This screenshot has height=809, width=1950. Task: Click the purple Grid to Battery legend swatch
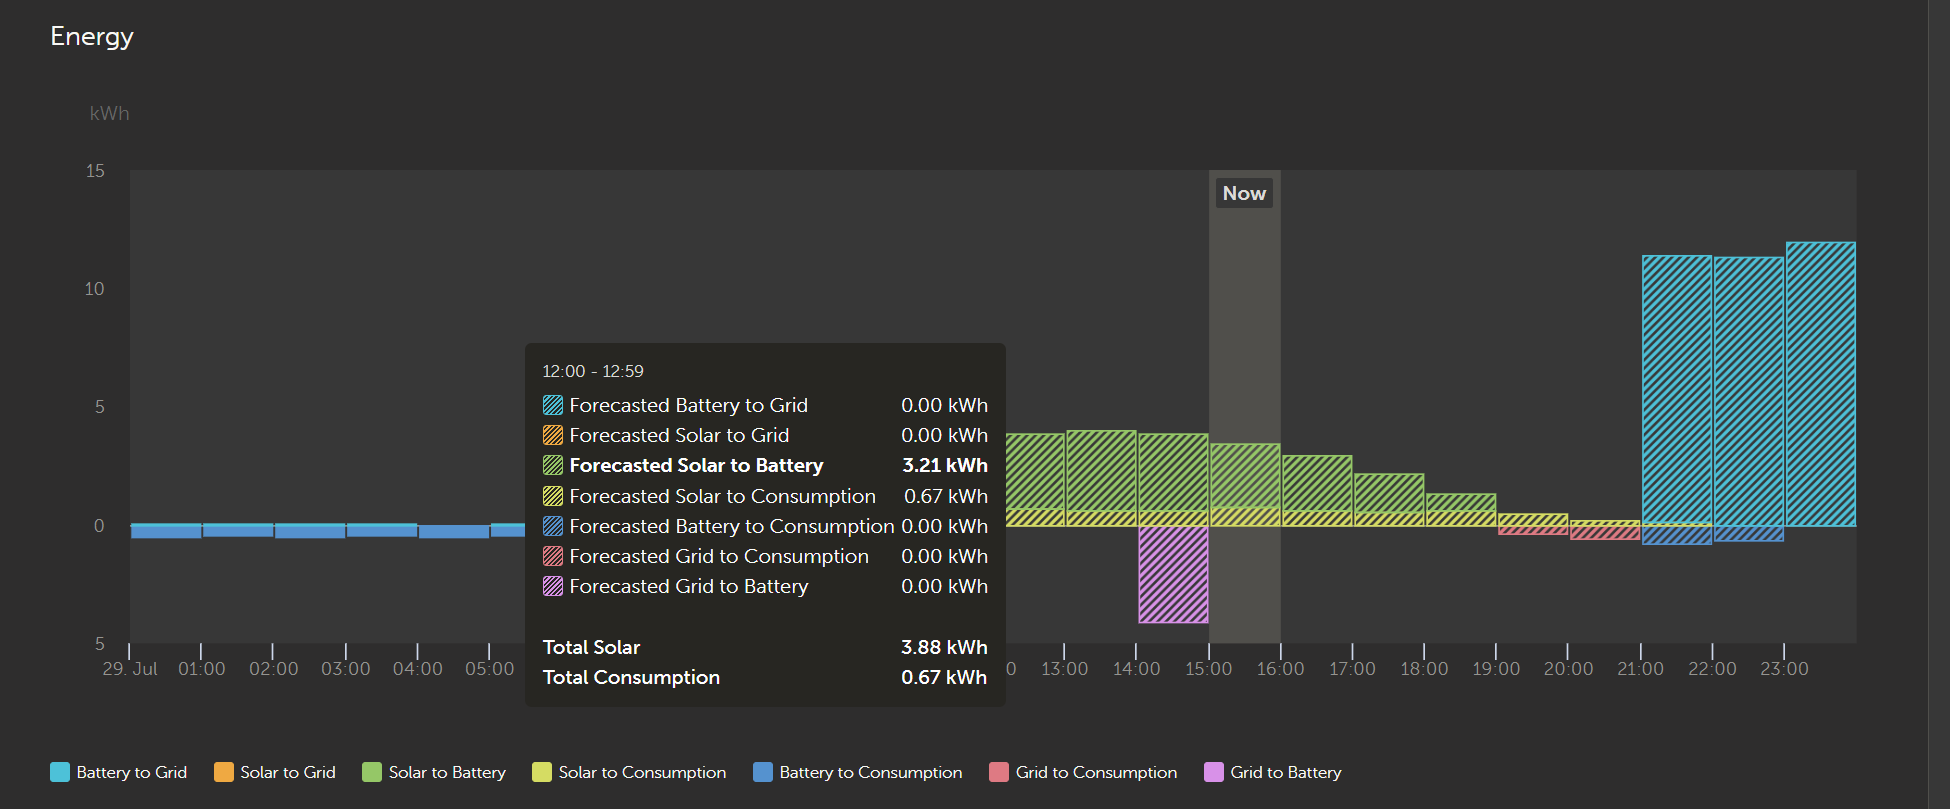(1214, 772)
